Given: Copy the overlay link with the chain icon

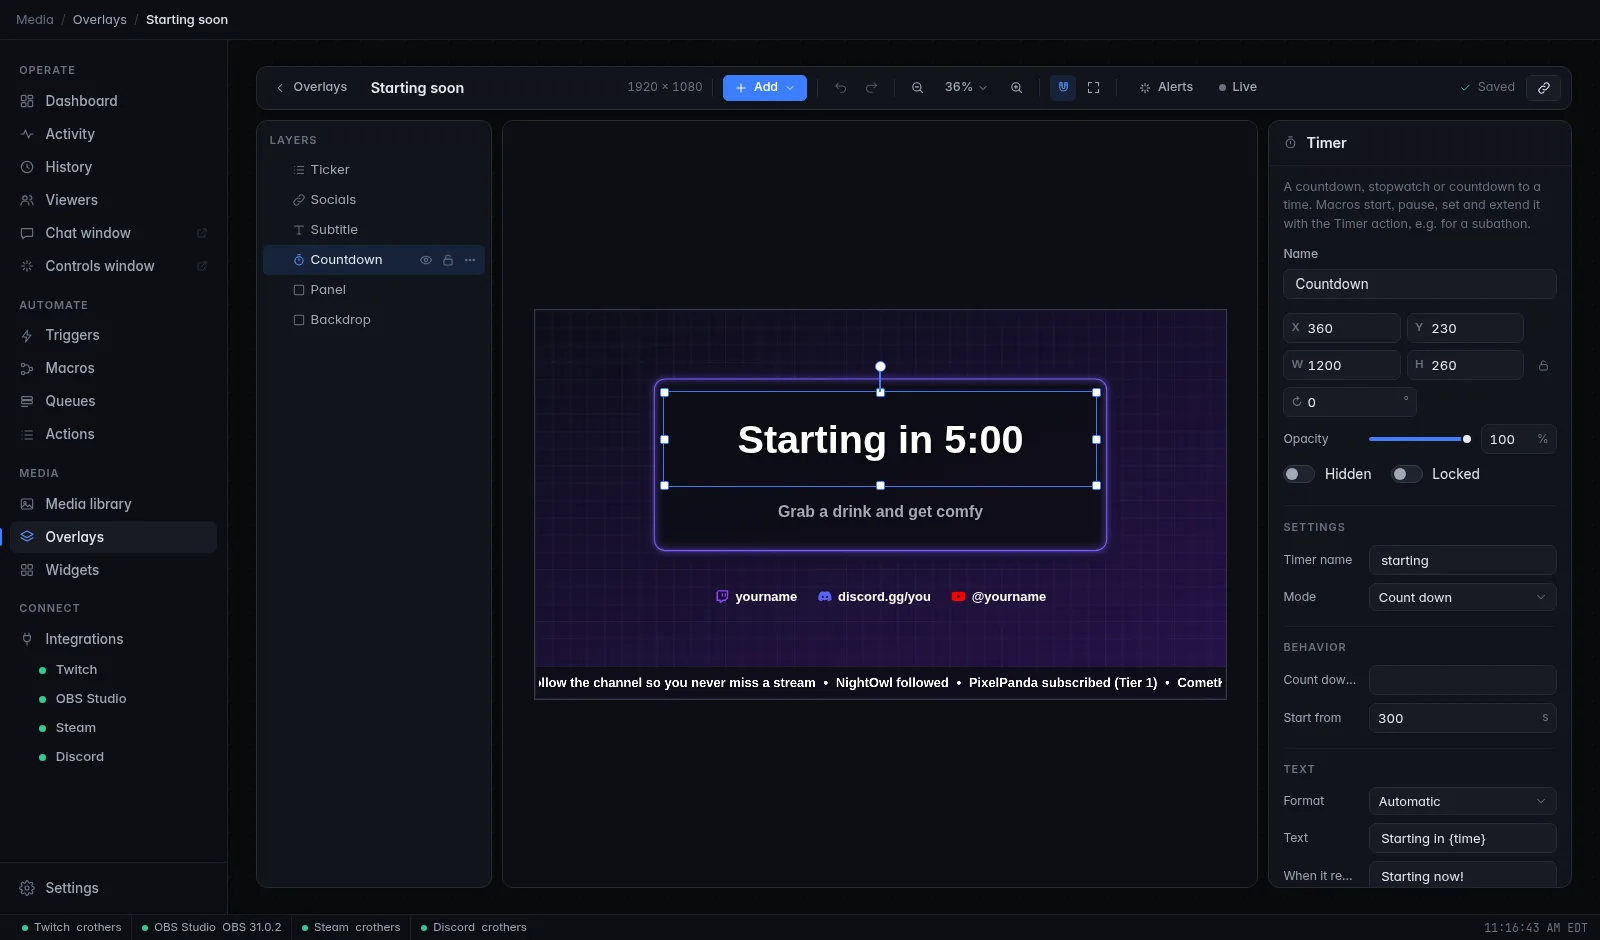Looking at the screenshot, I should [1544, 88].
